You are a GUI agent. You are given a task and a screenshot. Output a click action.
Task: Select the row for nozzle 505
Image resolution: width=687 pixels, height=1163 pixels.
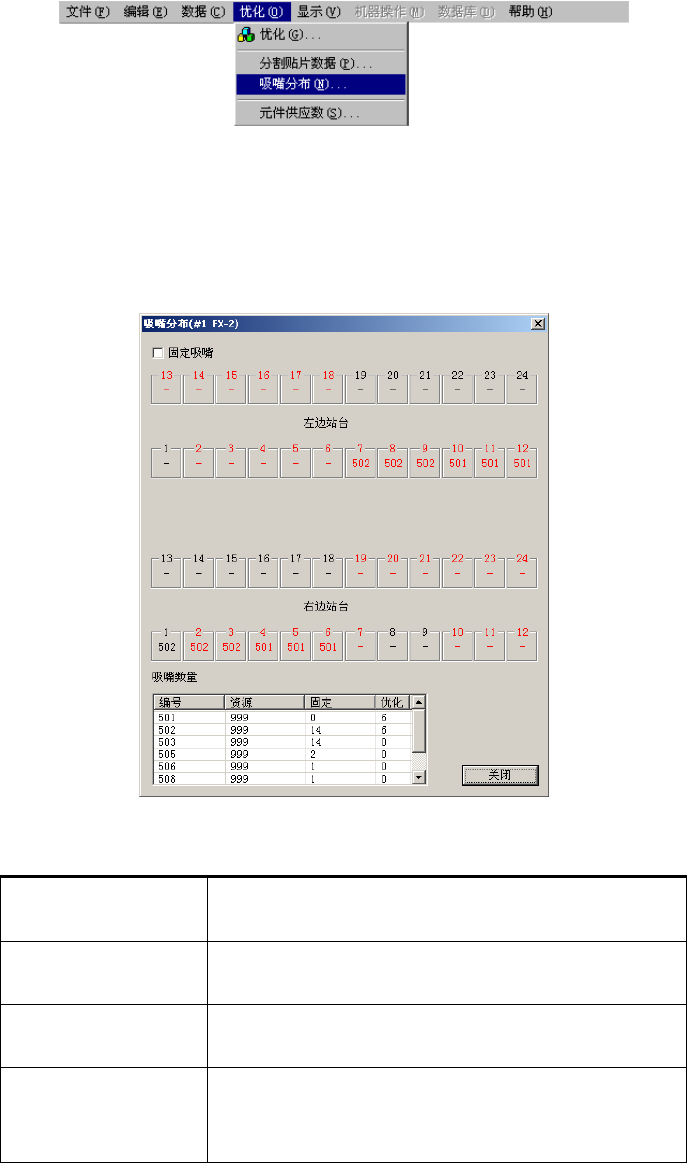point(282,754)
